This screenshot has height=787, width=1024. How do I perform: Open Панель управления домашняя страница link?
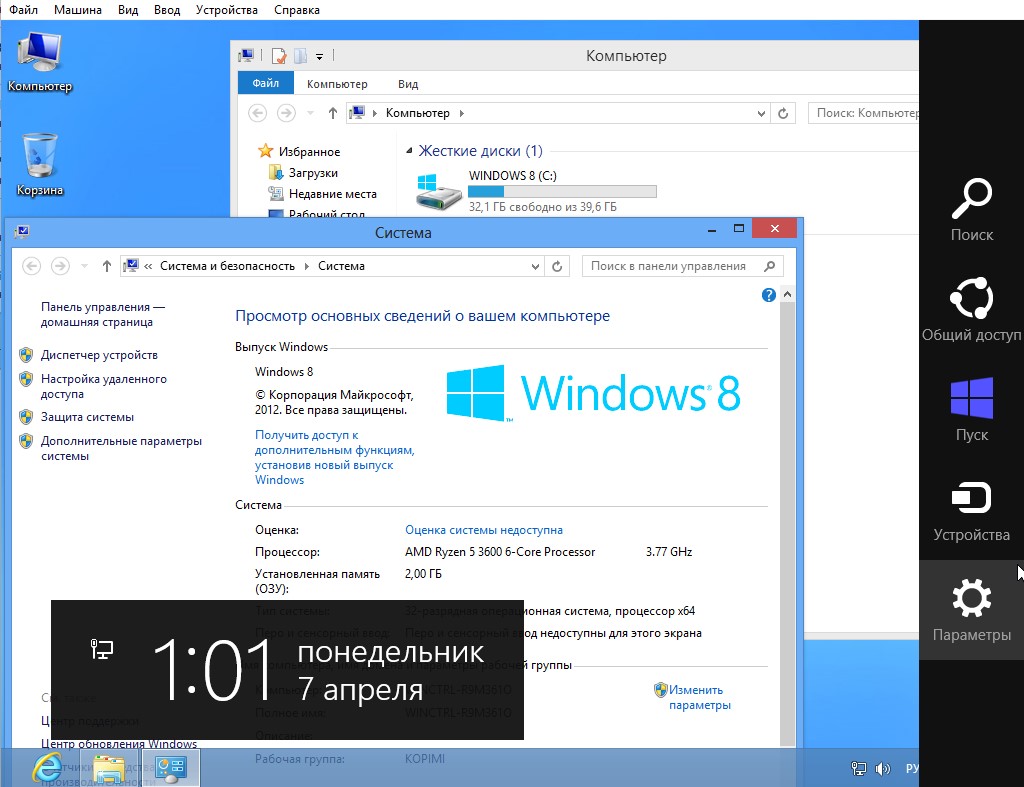tap(103, 314)
